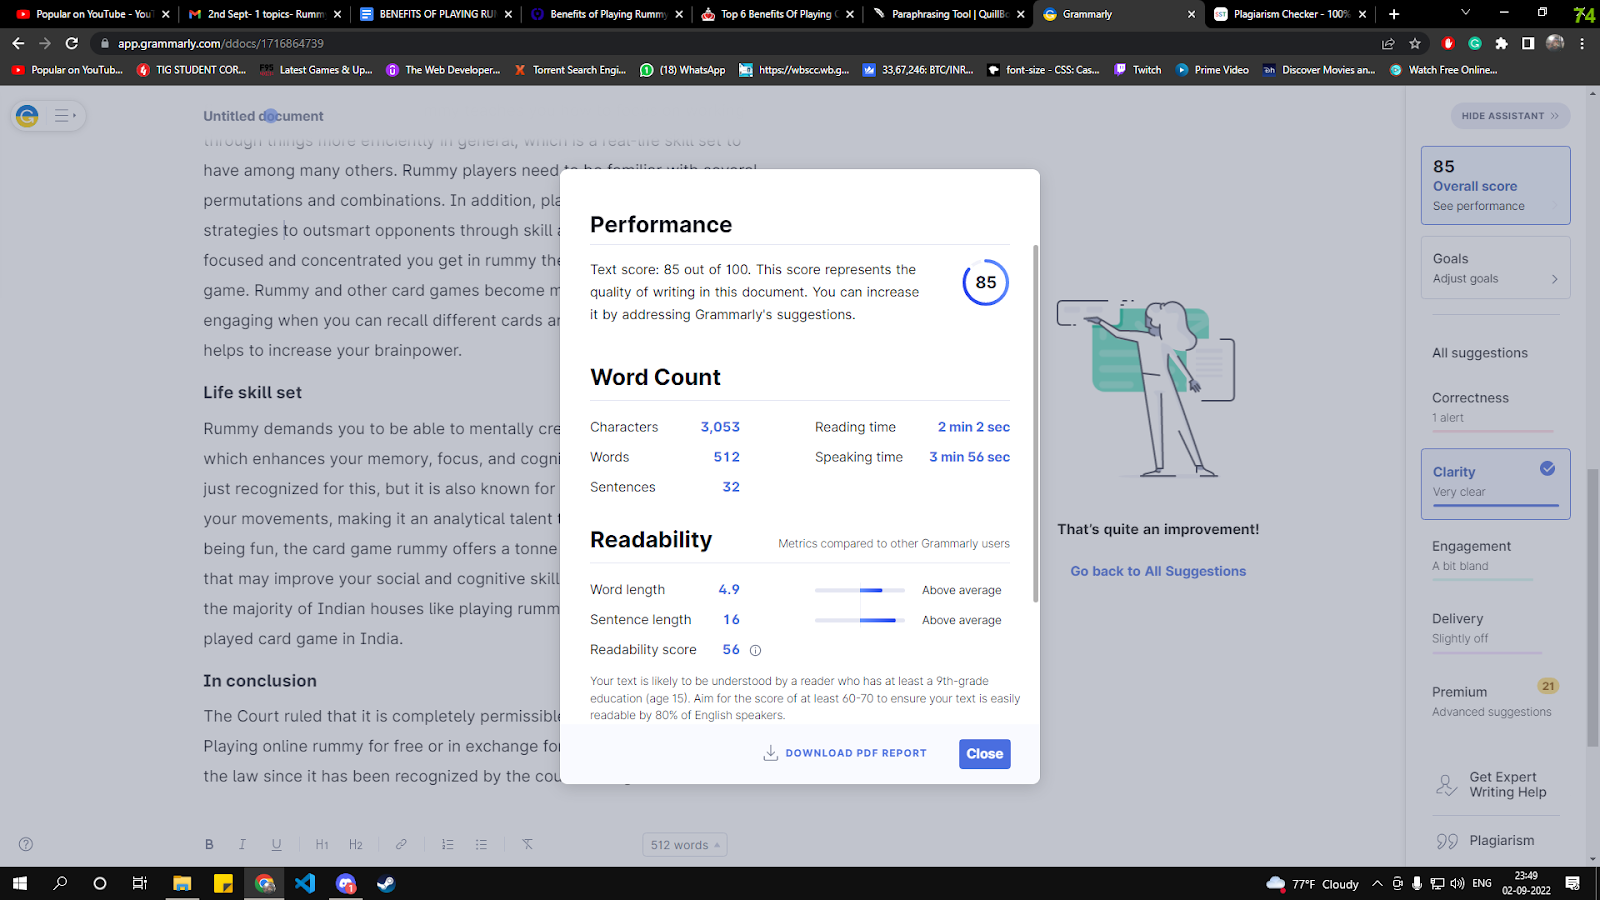Open the help question mark icon
The width and height of the screenshot is (1600, 900).
click(x=26, y=844)
